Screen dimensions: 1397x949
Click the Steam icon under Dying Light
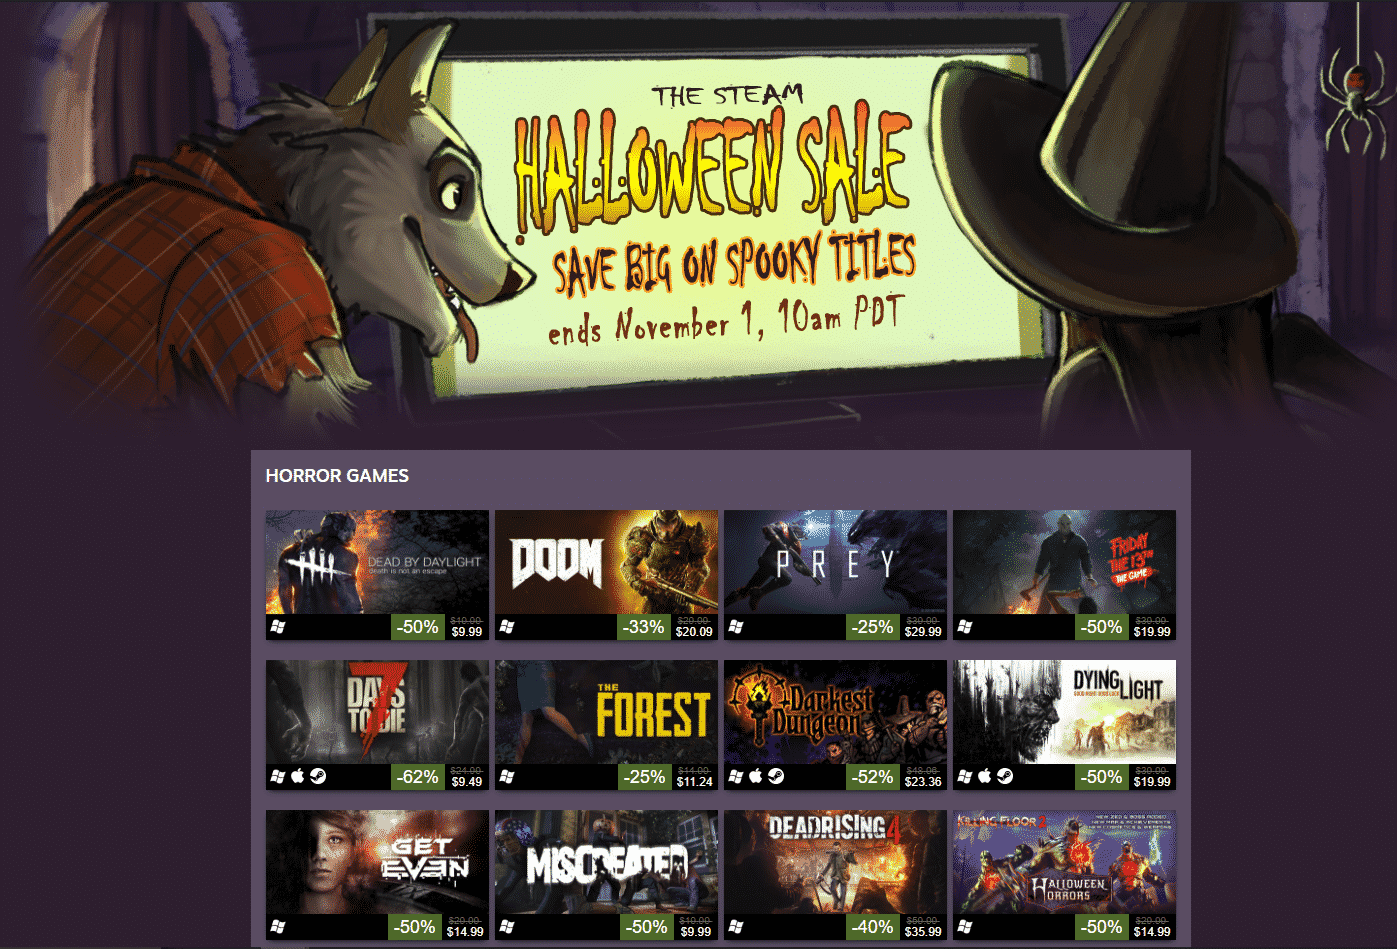coord(1005,776)
